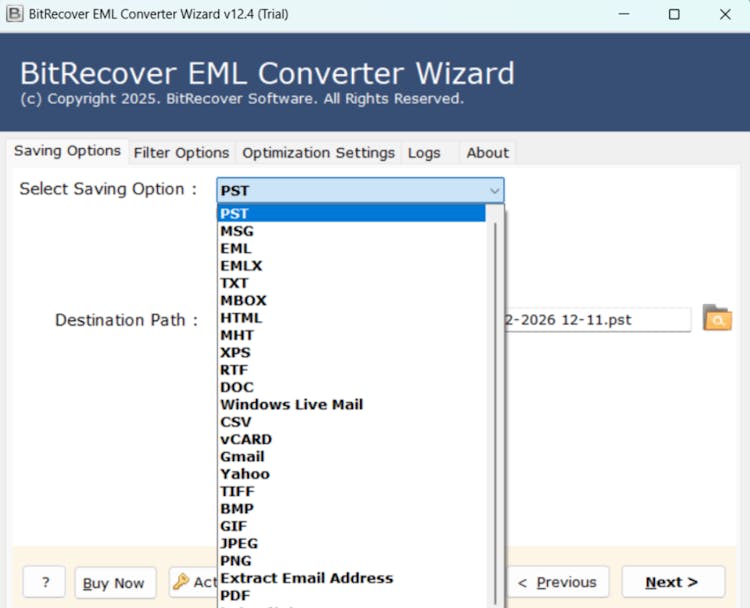Image resolution: width=750 pixels, height=608 pixels.
Task: Pick Gmail as the saving option
Action: click(242, 456)
